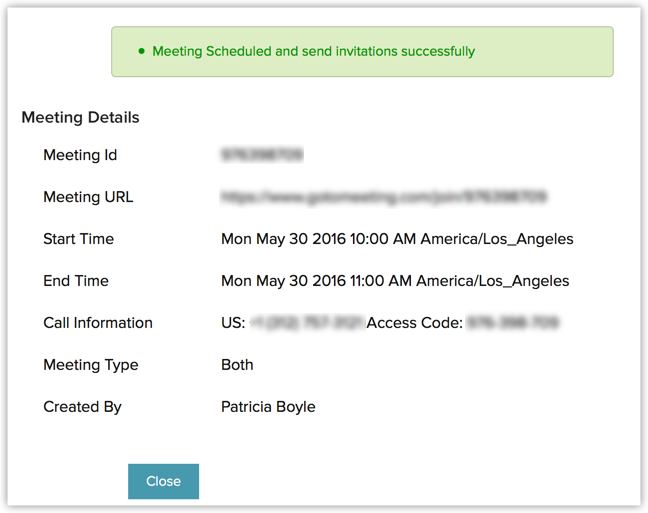The image size is (648, 513).
Task: Open the blurred Meeting URL link
Action: tap(384, 197)
